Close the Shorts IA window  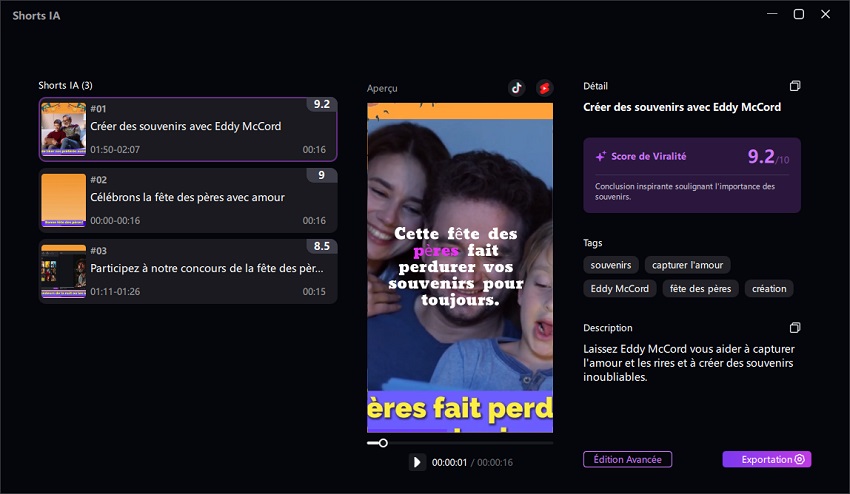(x=825, y=14)
